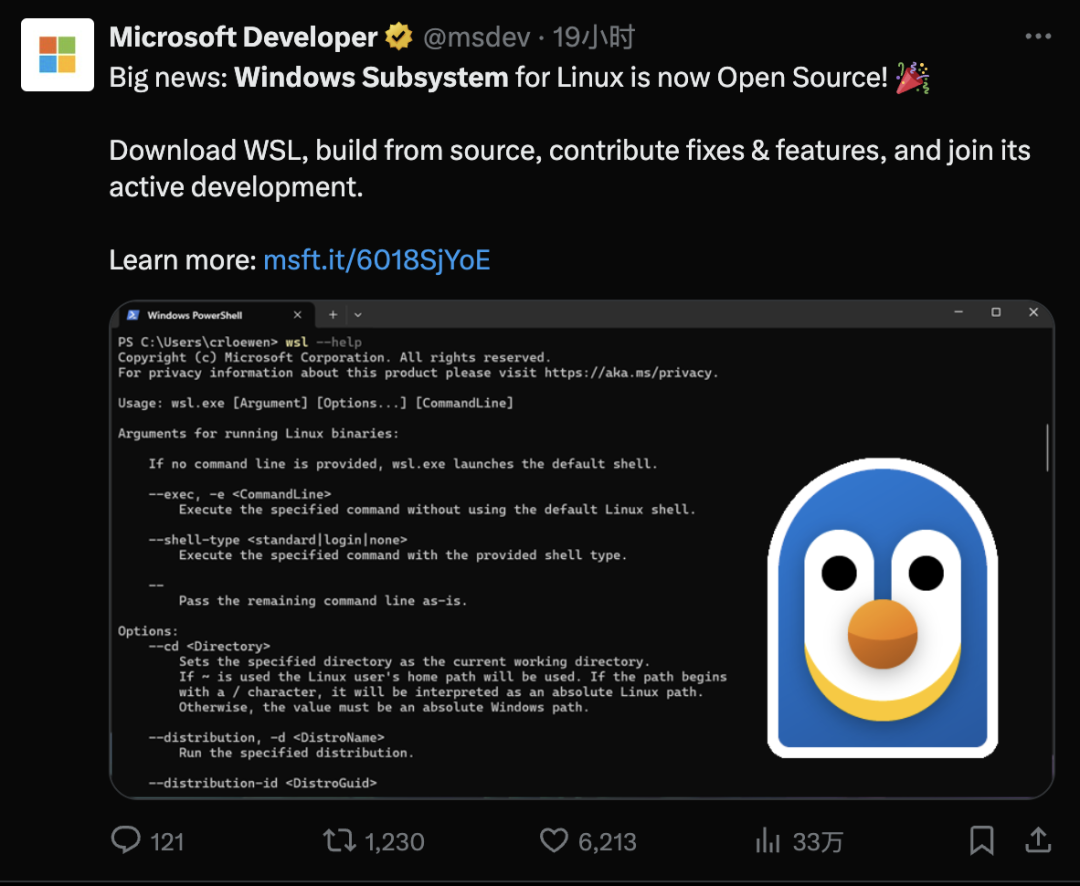The width and height of the screenshot is (1080, 886).
Task: Open the reply comment icon
Action: point(126,840)
